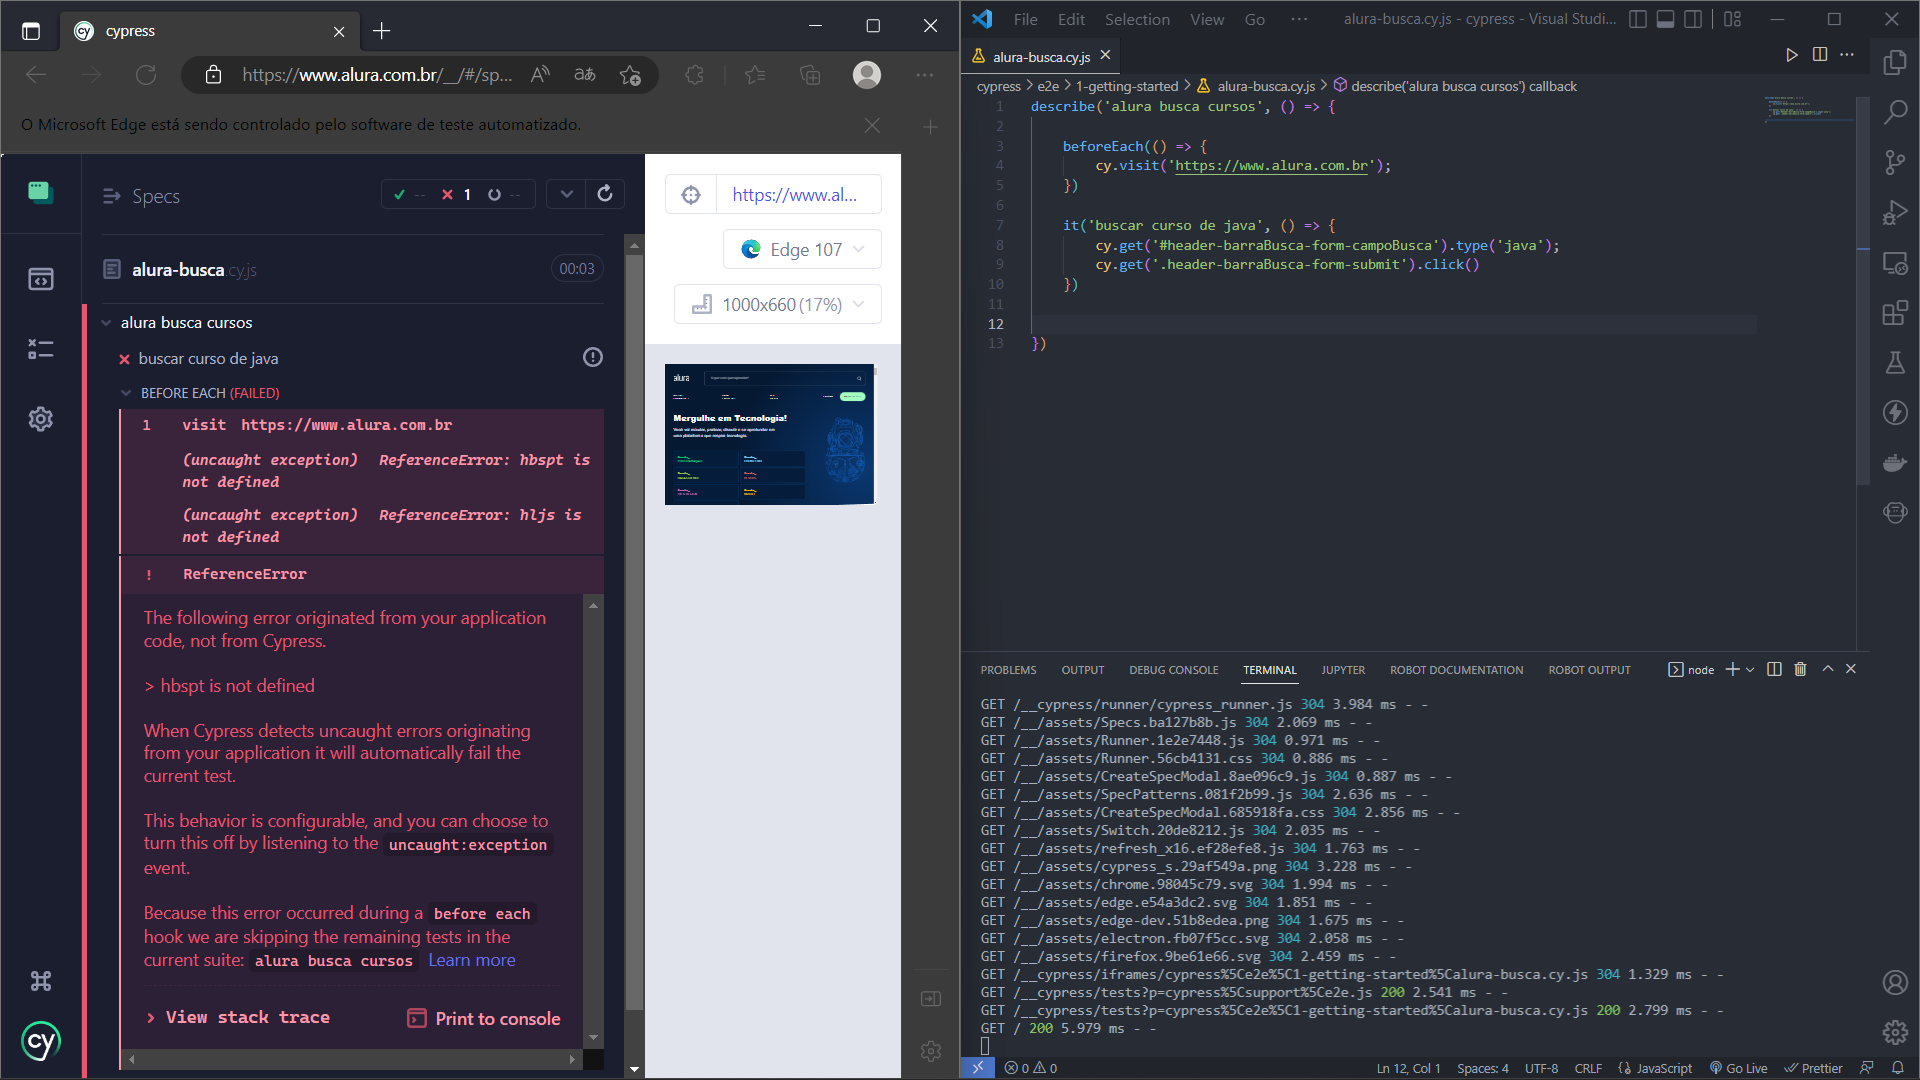Click Edge address bar URL field
The height and width of the screenshot is (1080, 1920).
(376, 75)
